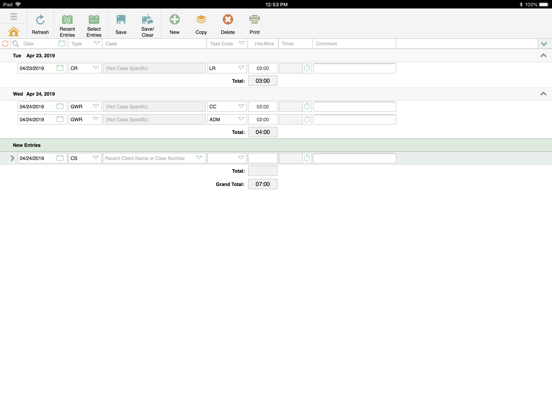Click the orange reset filter icon
The height and width of the screenshot is (414, 552).
[x=5, y=44]
